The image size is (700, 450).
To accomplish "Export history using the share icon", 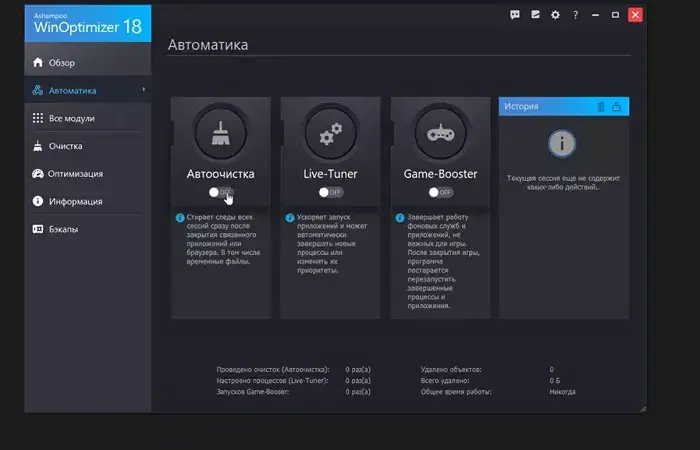I will (617, 106).
